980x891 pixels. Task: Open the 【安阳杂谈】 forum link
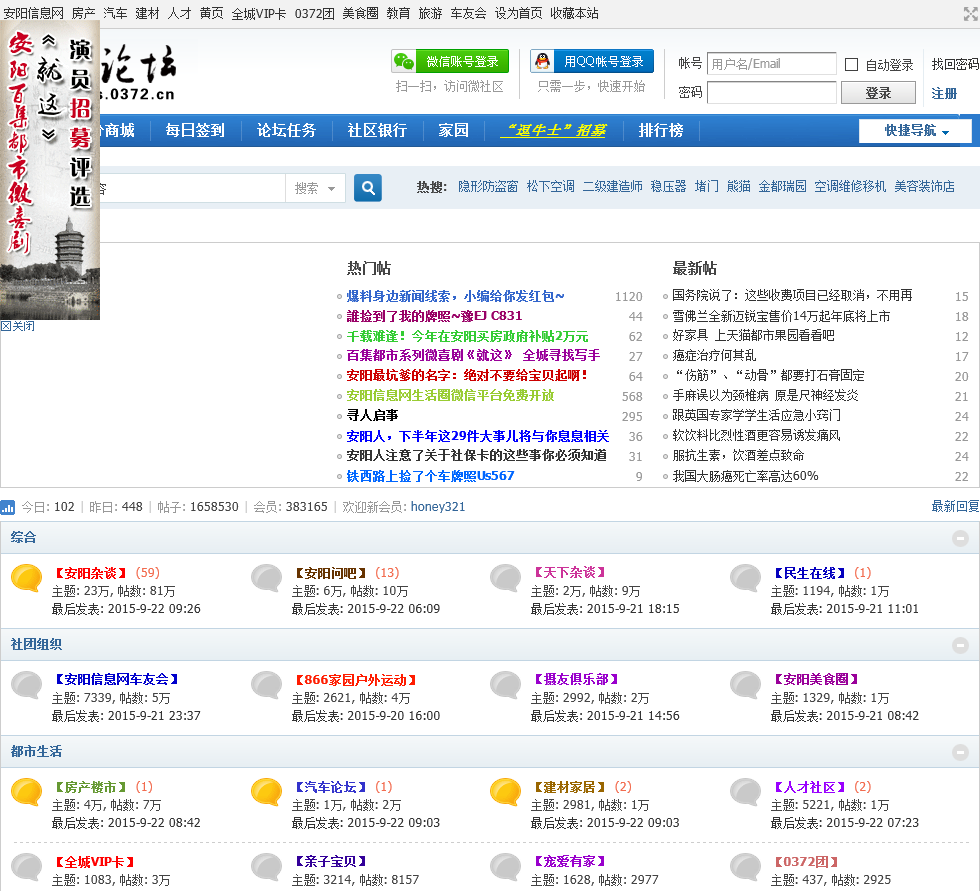(91, 573)
